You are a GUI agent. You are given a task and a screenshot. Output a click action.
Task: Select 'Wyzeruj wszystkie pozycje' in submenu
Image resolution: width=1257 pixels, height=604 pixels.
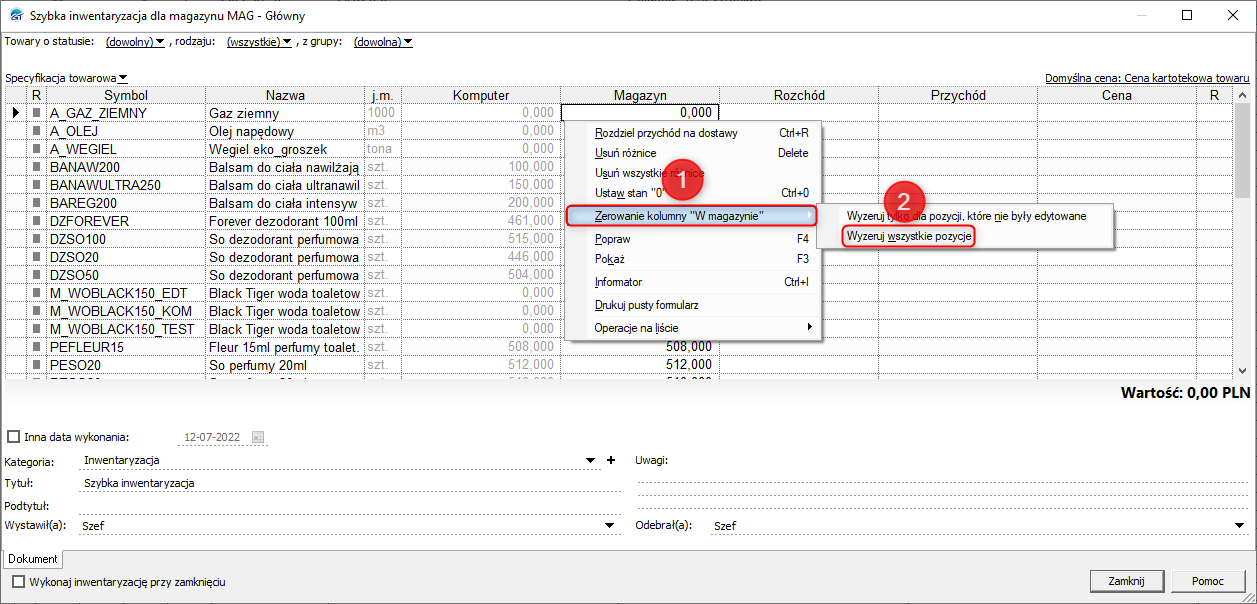(x=908, y=236)
